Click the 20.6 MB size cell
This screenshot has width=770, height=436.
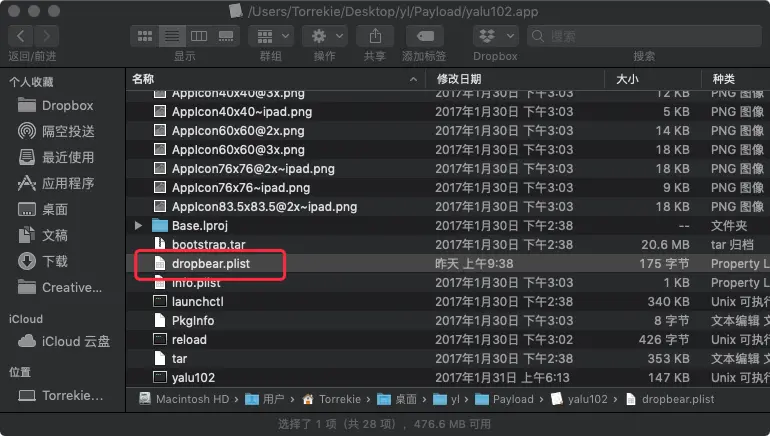pyautogui.click(x=665, y=245)
